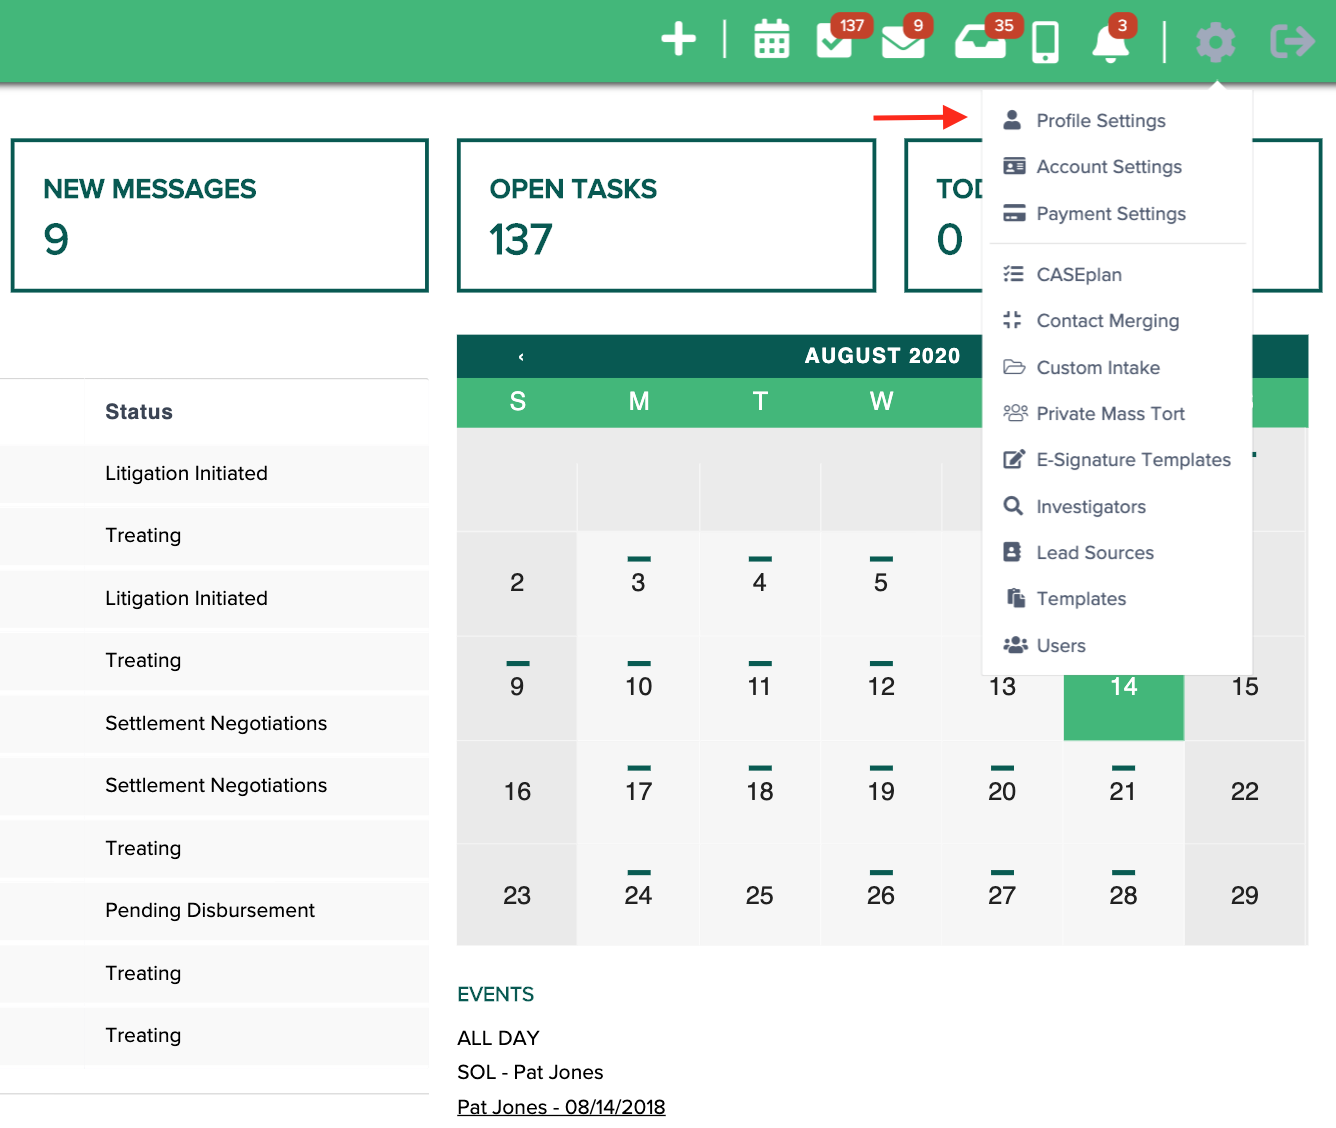Open messages via the envelope icon
This screenshot has height=1128, width=1336.
[x=905, y=44]
